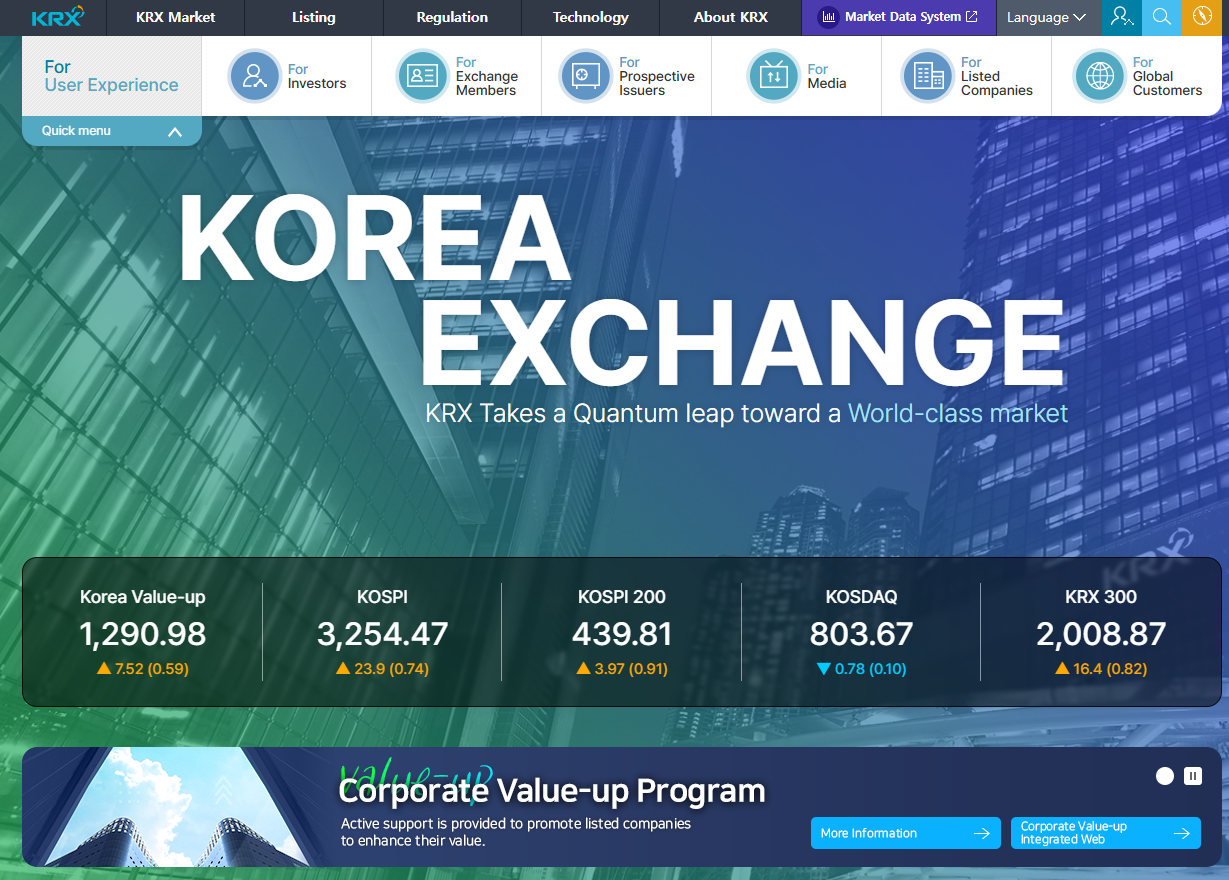Collapse the Quick menu chevron
This screenshot has width=1229, height=880.
[x=175, y=131]
